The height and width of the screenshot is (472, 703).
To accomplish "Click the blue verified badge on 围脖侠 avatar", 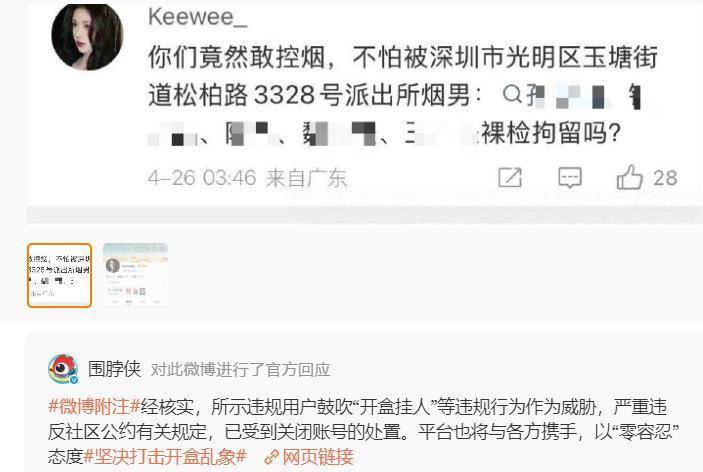I will pos(74,380).
